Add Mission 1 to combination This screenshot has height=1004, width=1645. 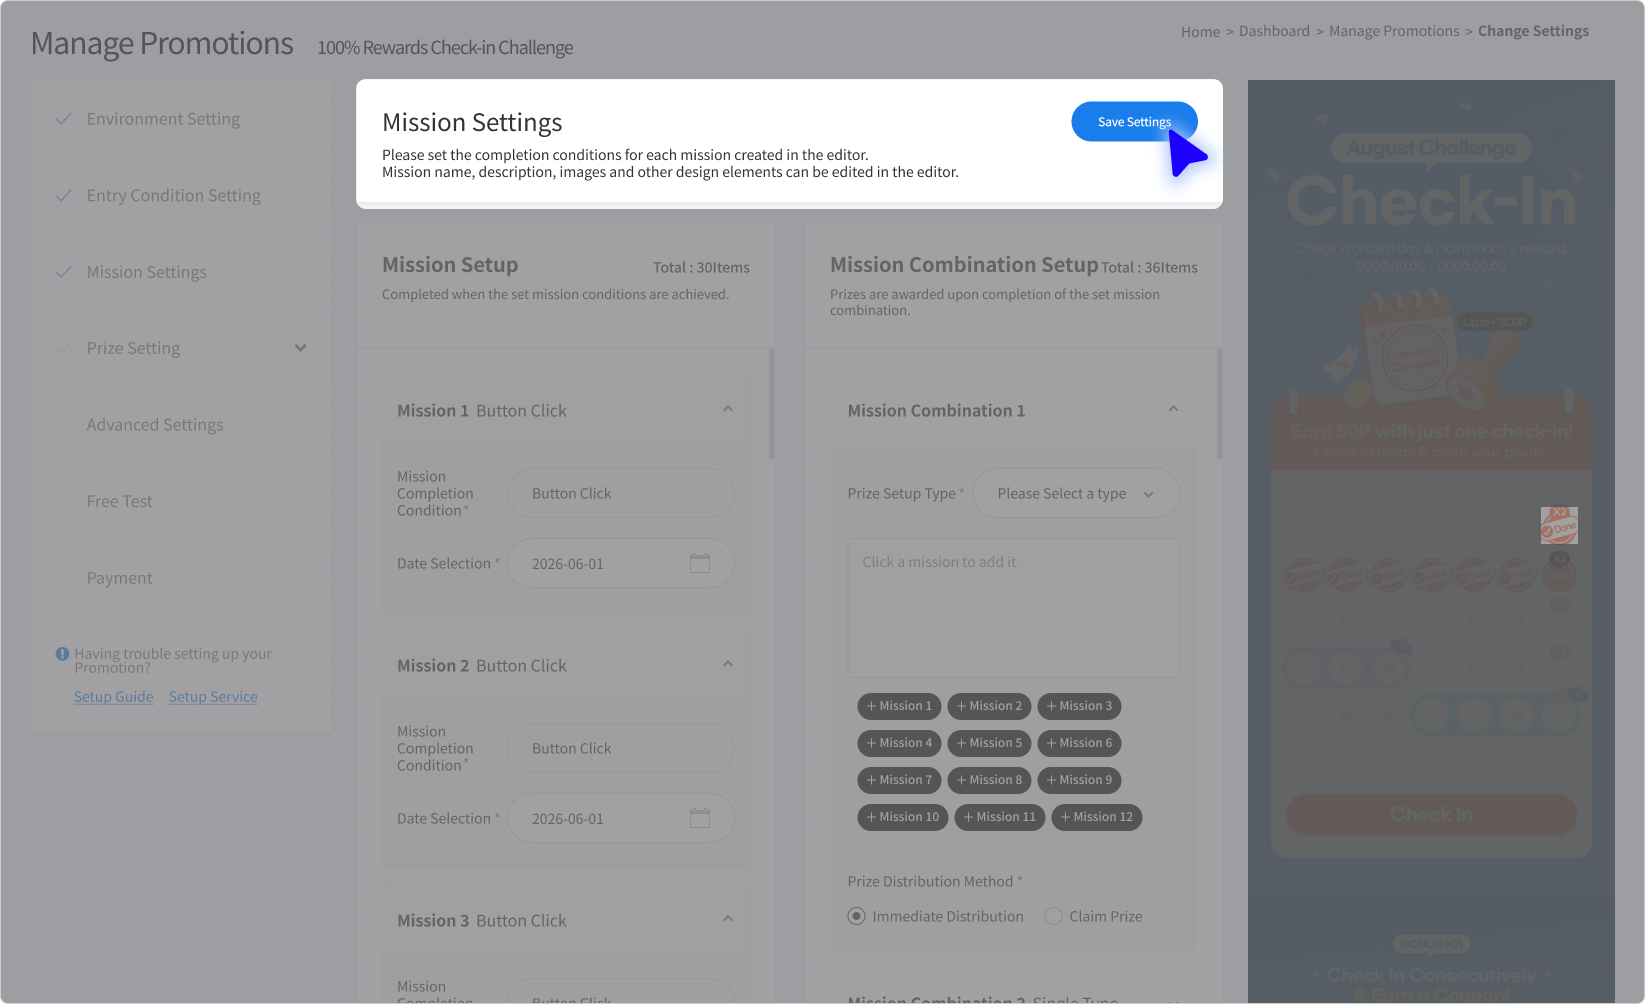899,706
